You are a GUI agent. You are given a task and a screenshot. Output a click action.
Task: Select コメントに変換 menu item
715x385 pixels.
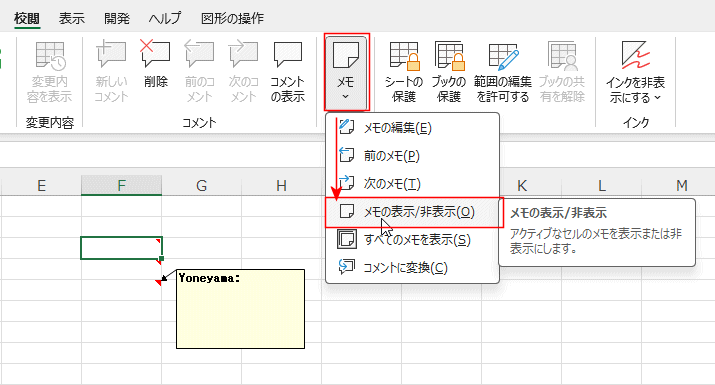412,267
